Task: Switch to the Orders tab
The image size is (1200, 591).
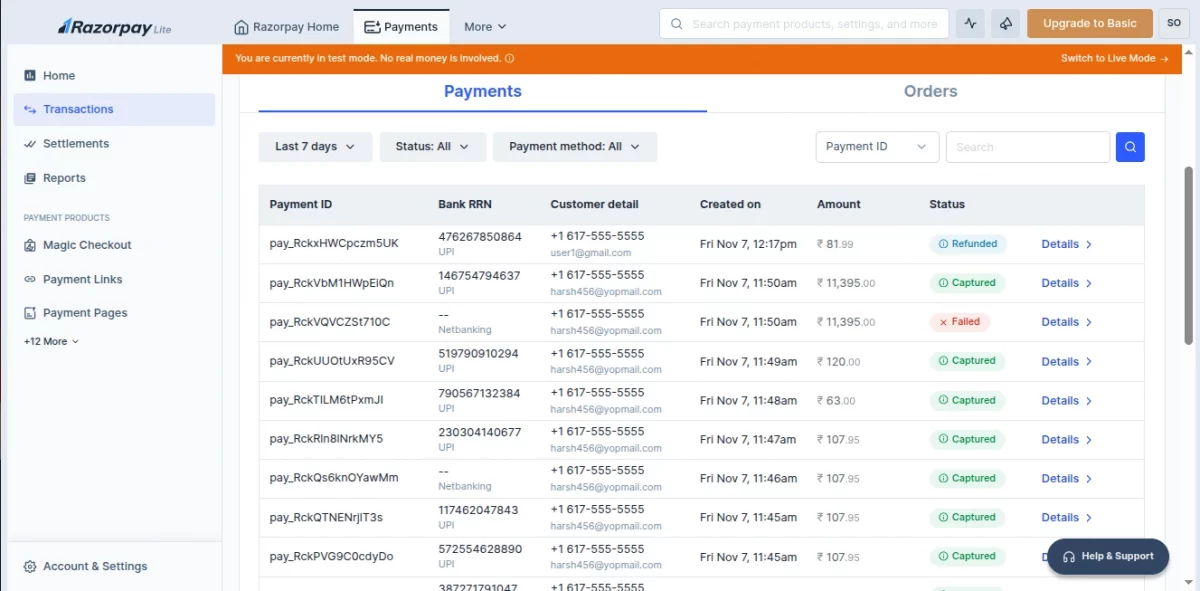Action: (930, 91)
